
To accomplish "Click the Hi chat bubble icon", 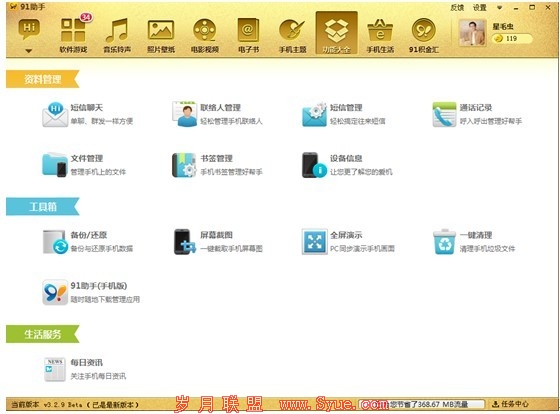I will [x=29, y=29].
